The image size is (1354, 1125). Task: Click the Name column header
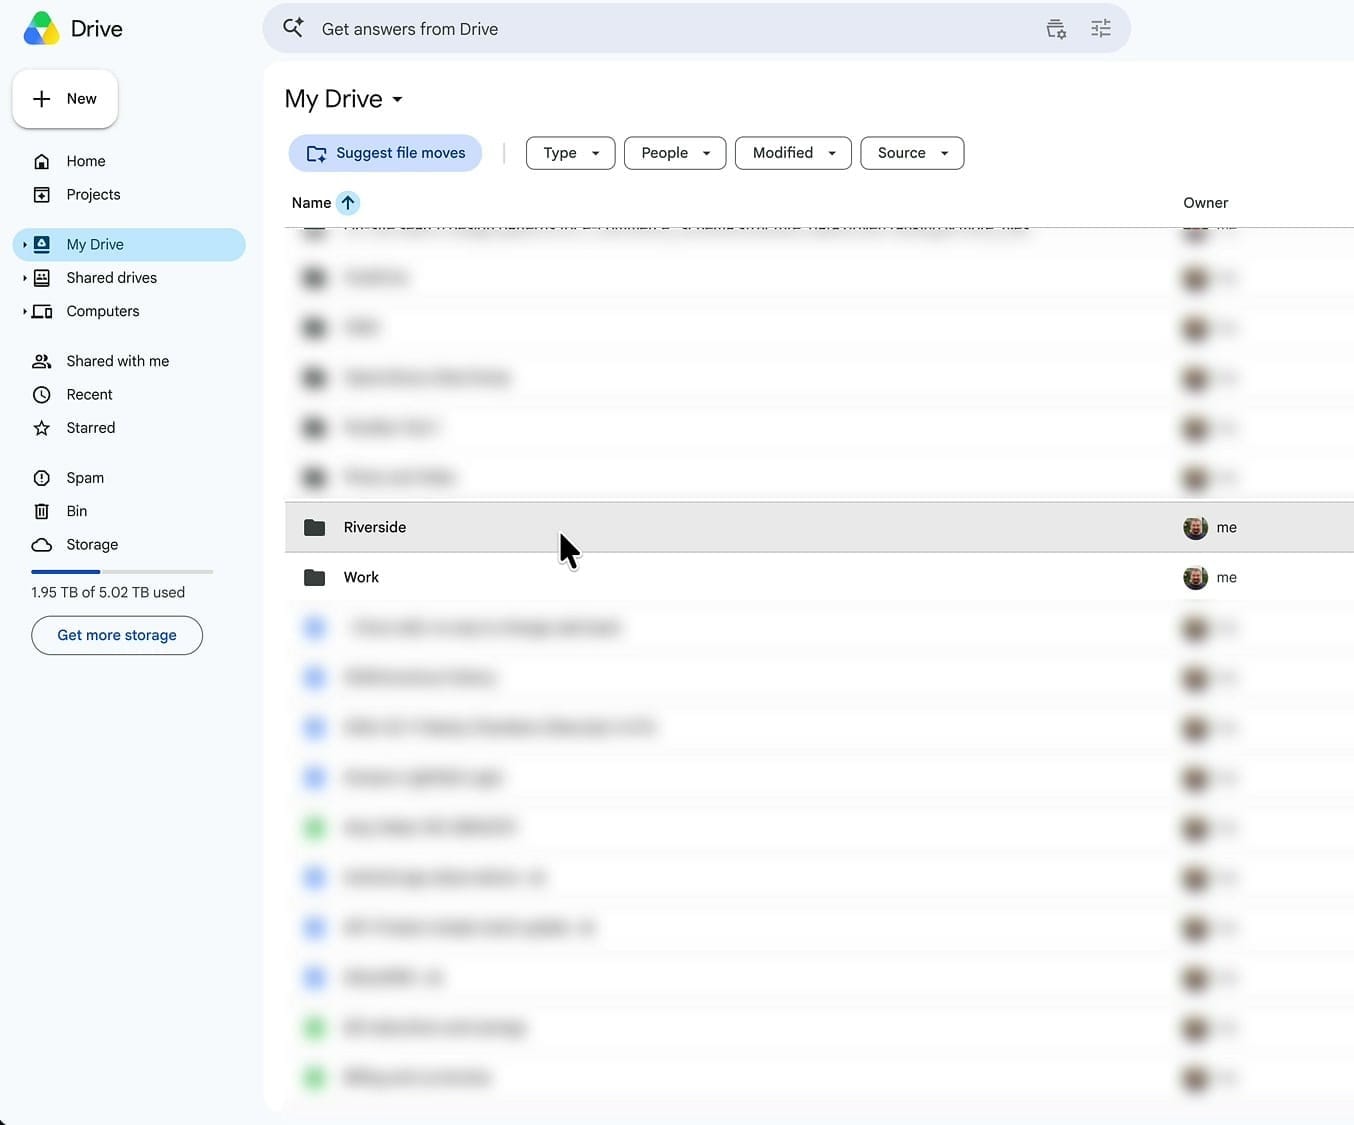click(x=311, y=203)
